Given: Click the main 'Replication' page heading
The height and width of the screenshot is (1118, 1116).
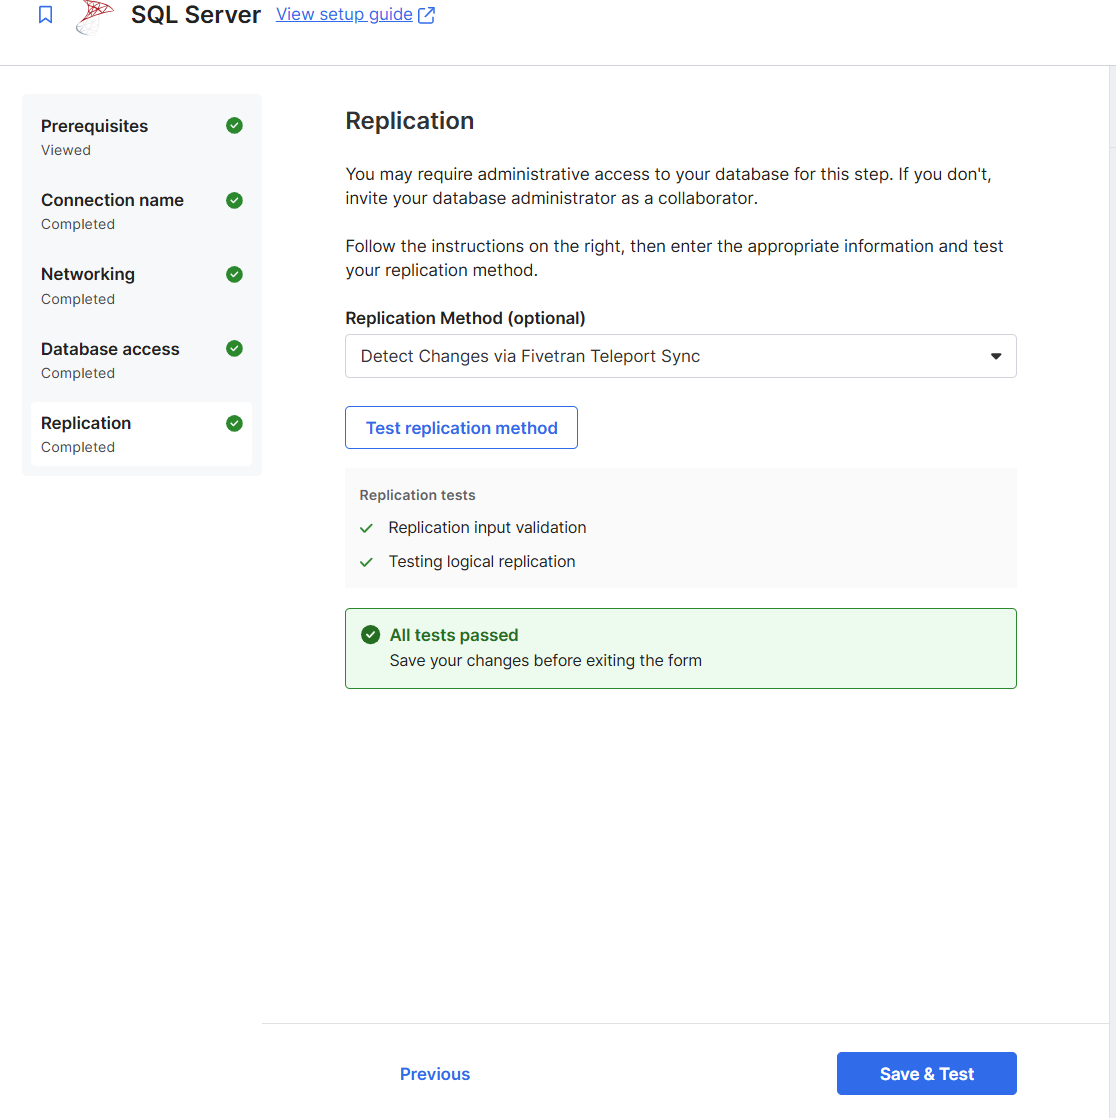Looking at the screenshot, I should tap(409, 120).
